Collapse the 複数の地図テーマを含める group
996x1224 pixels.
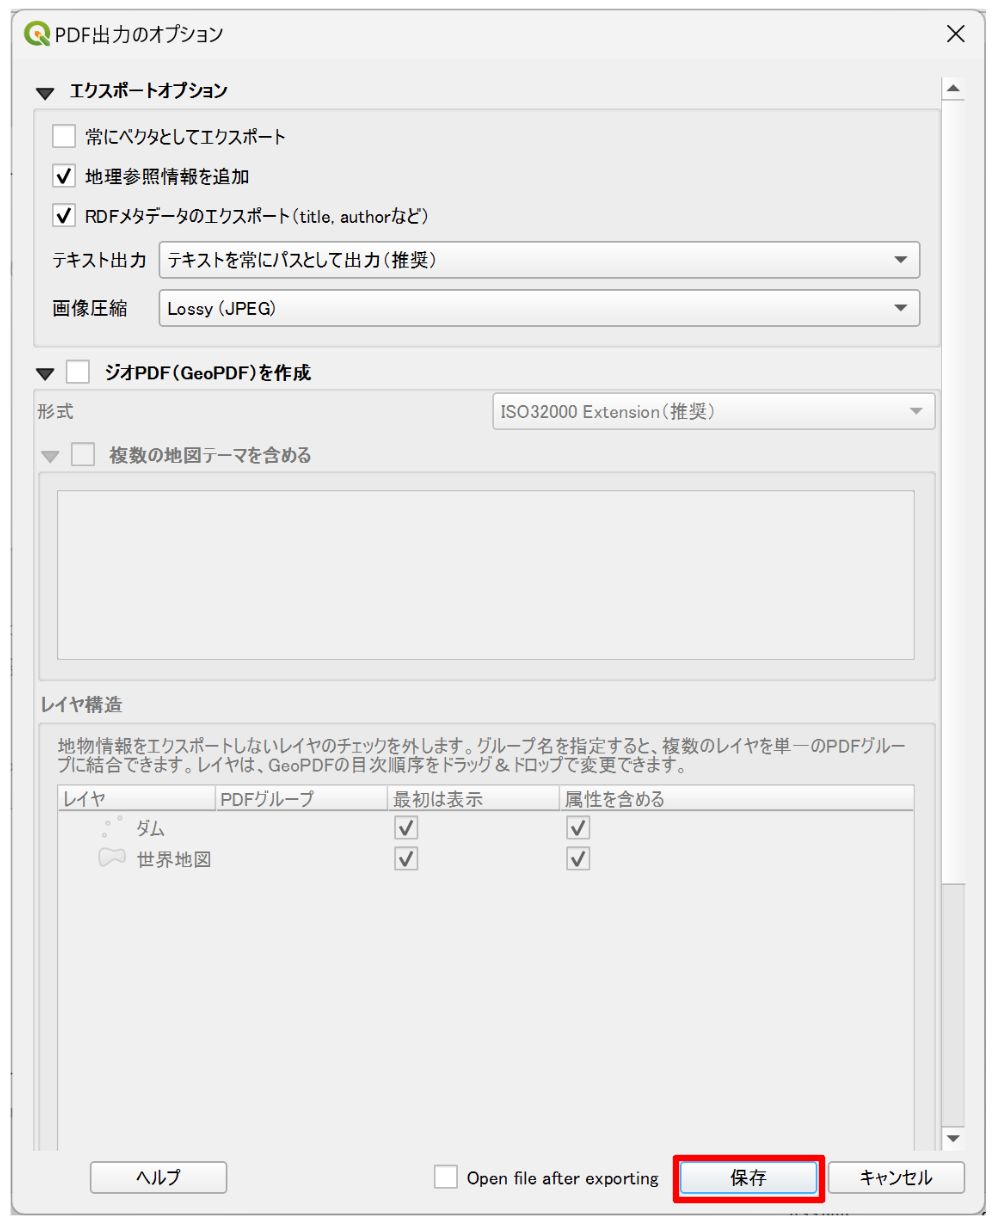click(x=50, y=457)
